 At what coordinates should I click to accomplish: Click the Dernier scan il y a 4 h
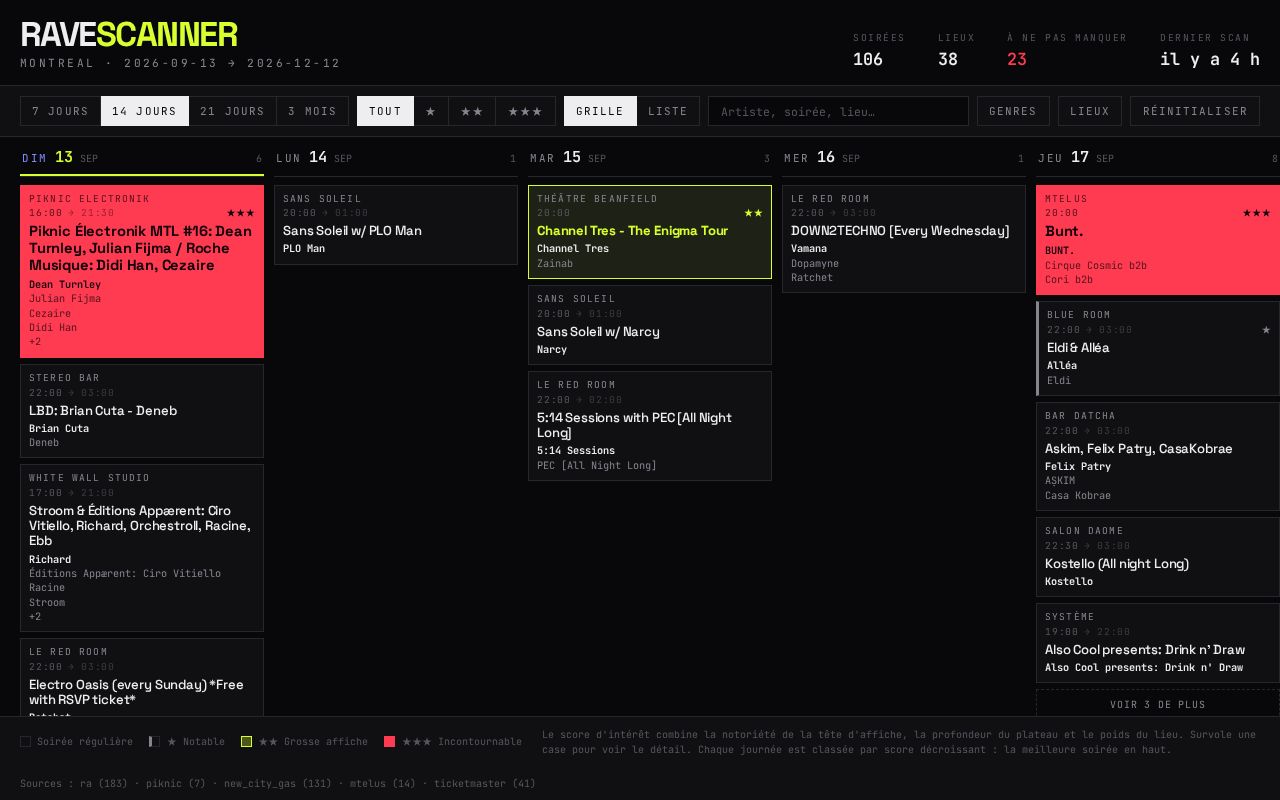pyautogui.click(x=1210, y=60)
